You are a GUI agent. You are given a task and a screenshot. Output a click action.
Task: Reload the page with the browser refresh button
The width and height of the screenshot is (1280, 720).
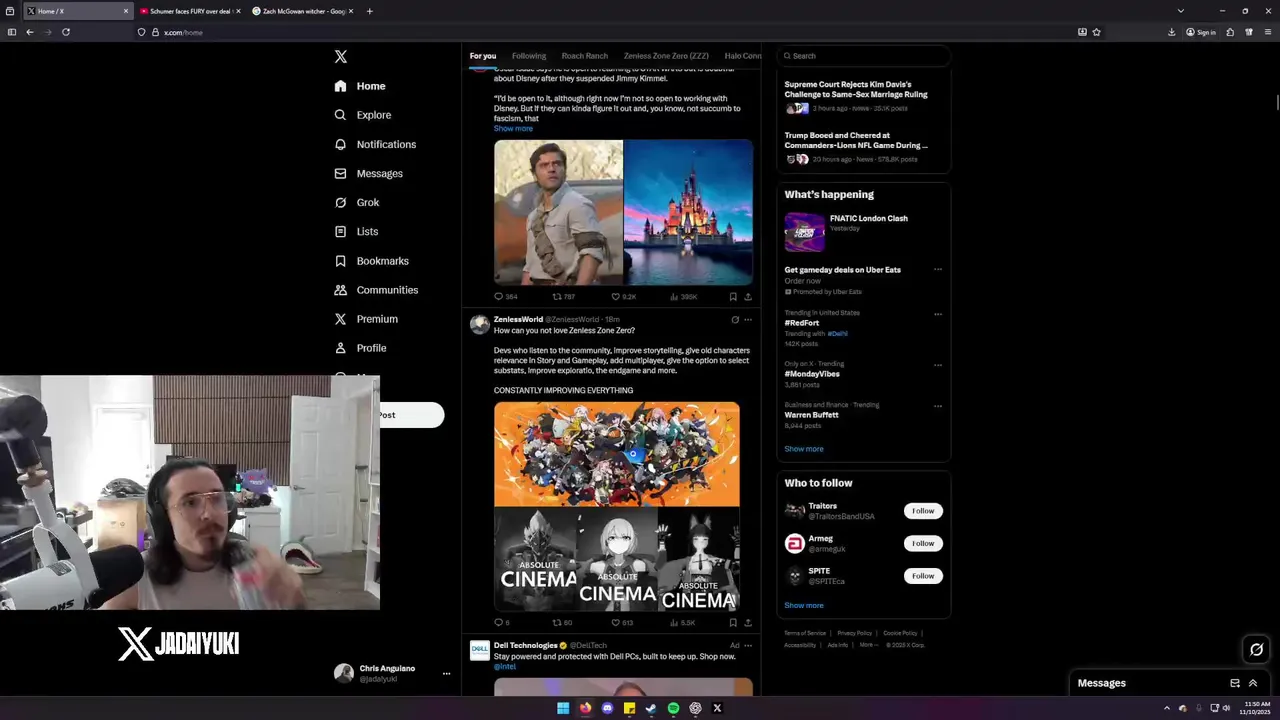click(x=66, y=32)
